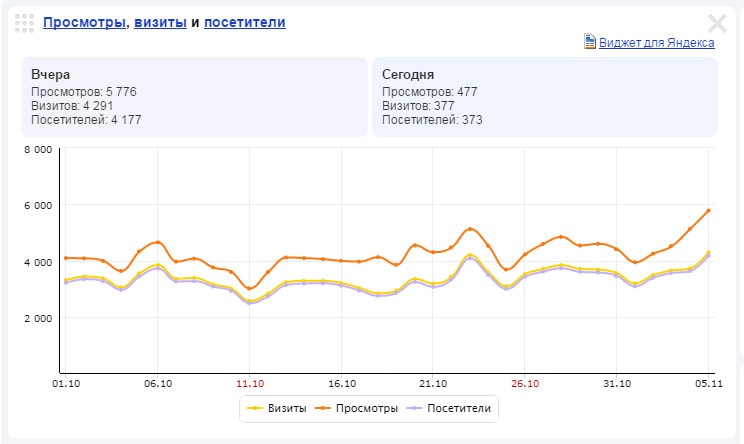Screen dimensions: 744x444
Task: Click the red 26.10 date axis label
Action: coord(525,383)
